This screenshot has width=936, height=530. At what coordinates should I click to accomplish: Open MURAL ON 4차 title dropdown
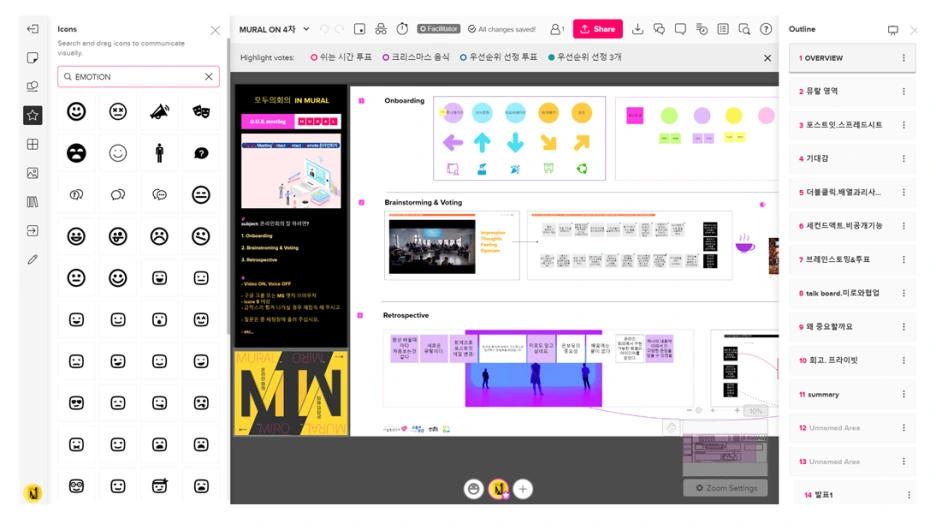[306, 29]
